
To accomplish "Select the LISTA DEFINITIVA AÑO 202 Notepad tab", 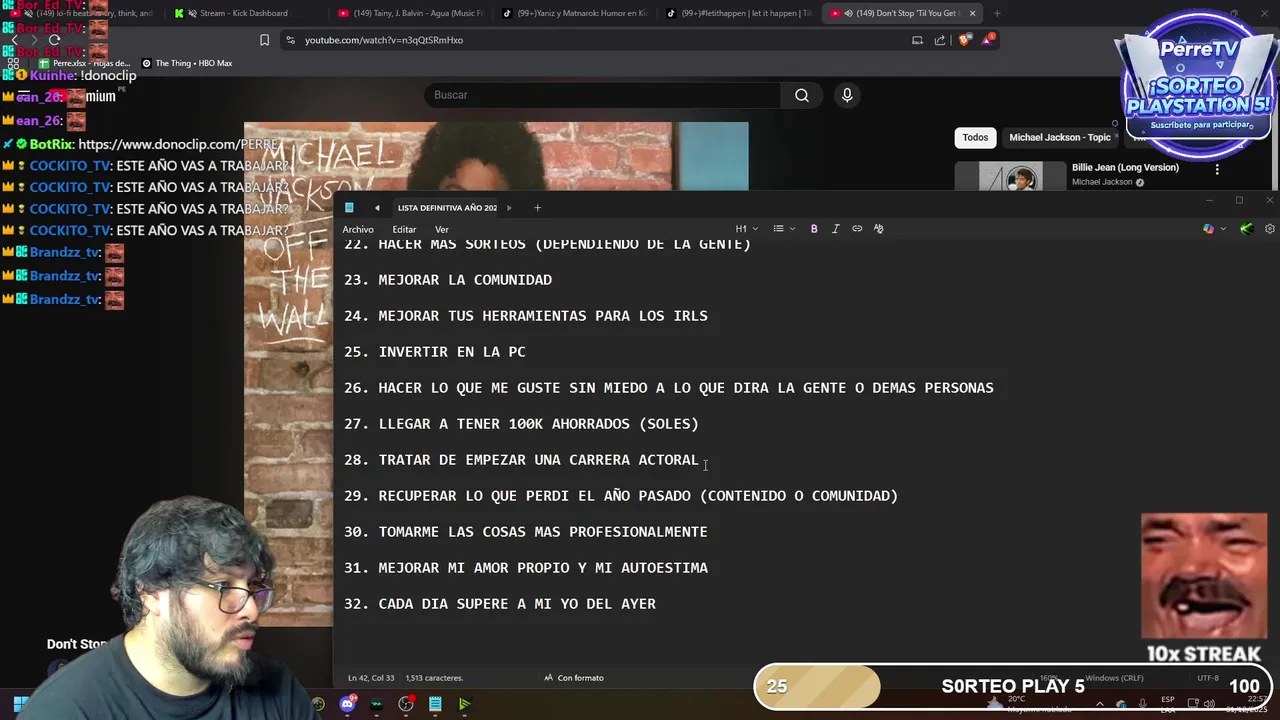I will click(447, 208).
